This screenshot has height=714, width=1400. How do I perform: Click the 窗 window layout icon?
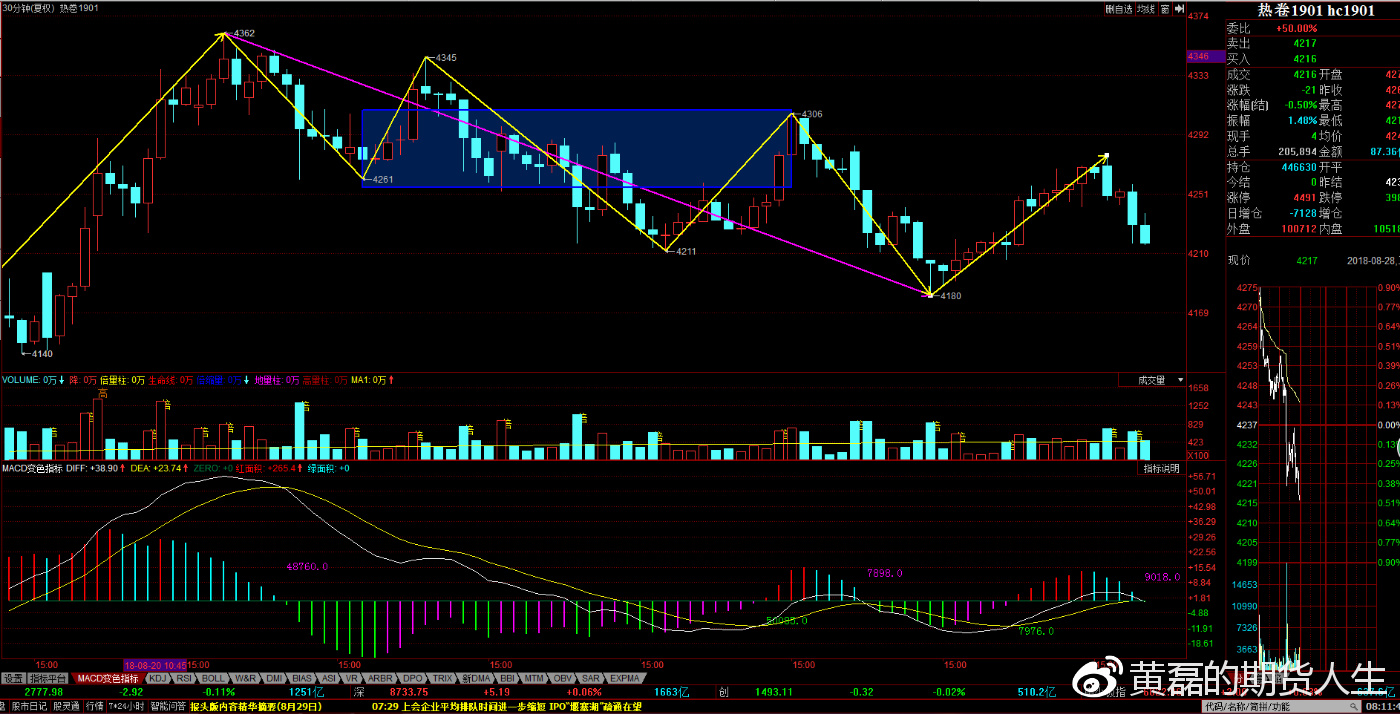coord(1166,9)
